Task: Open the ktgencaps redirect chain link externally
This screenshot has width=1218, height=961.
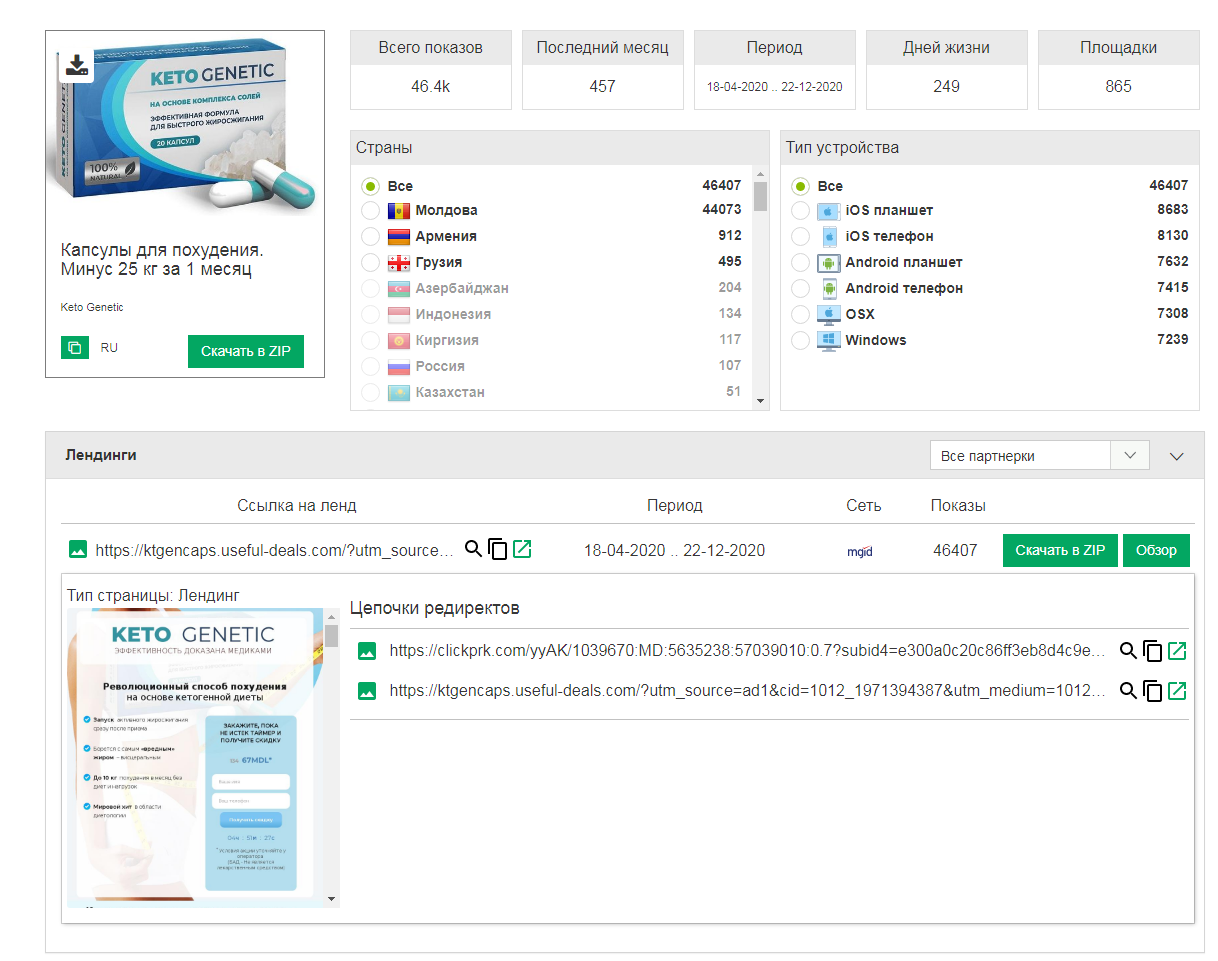Action: coord(1177,690)
